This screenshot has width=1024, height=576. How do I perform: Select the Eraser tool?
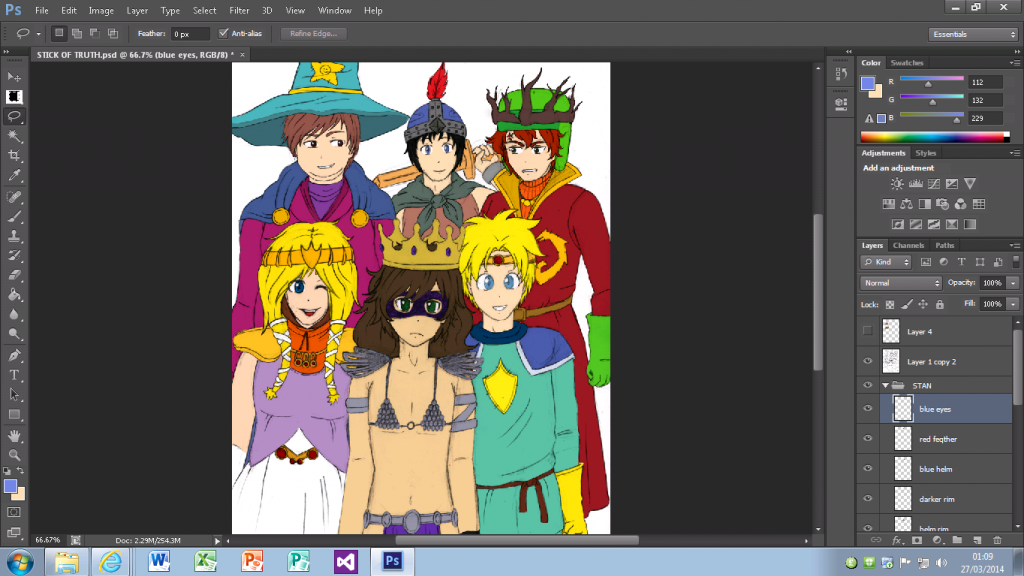[14, 275]
